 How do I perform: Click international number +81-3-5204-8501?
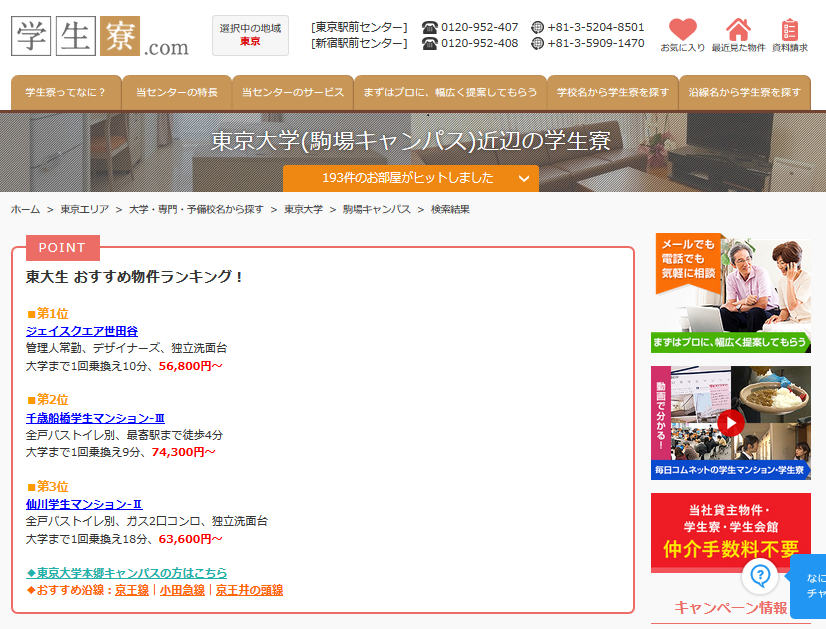pyautogui.click(x=596, y=27)
